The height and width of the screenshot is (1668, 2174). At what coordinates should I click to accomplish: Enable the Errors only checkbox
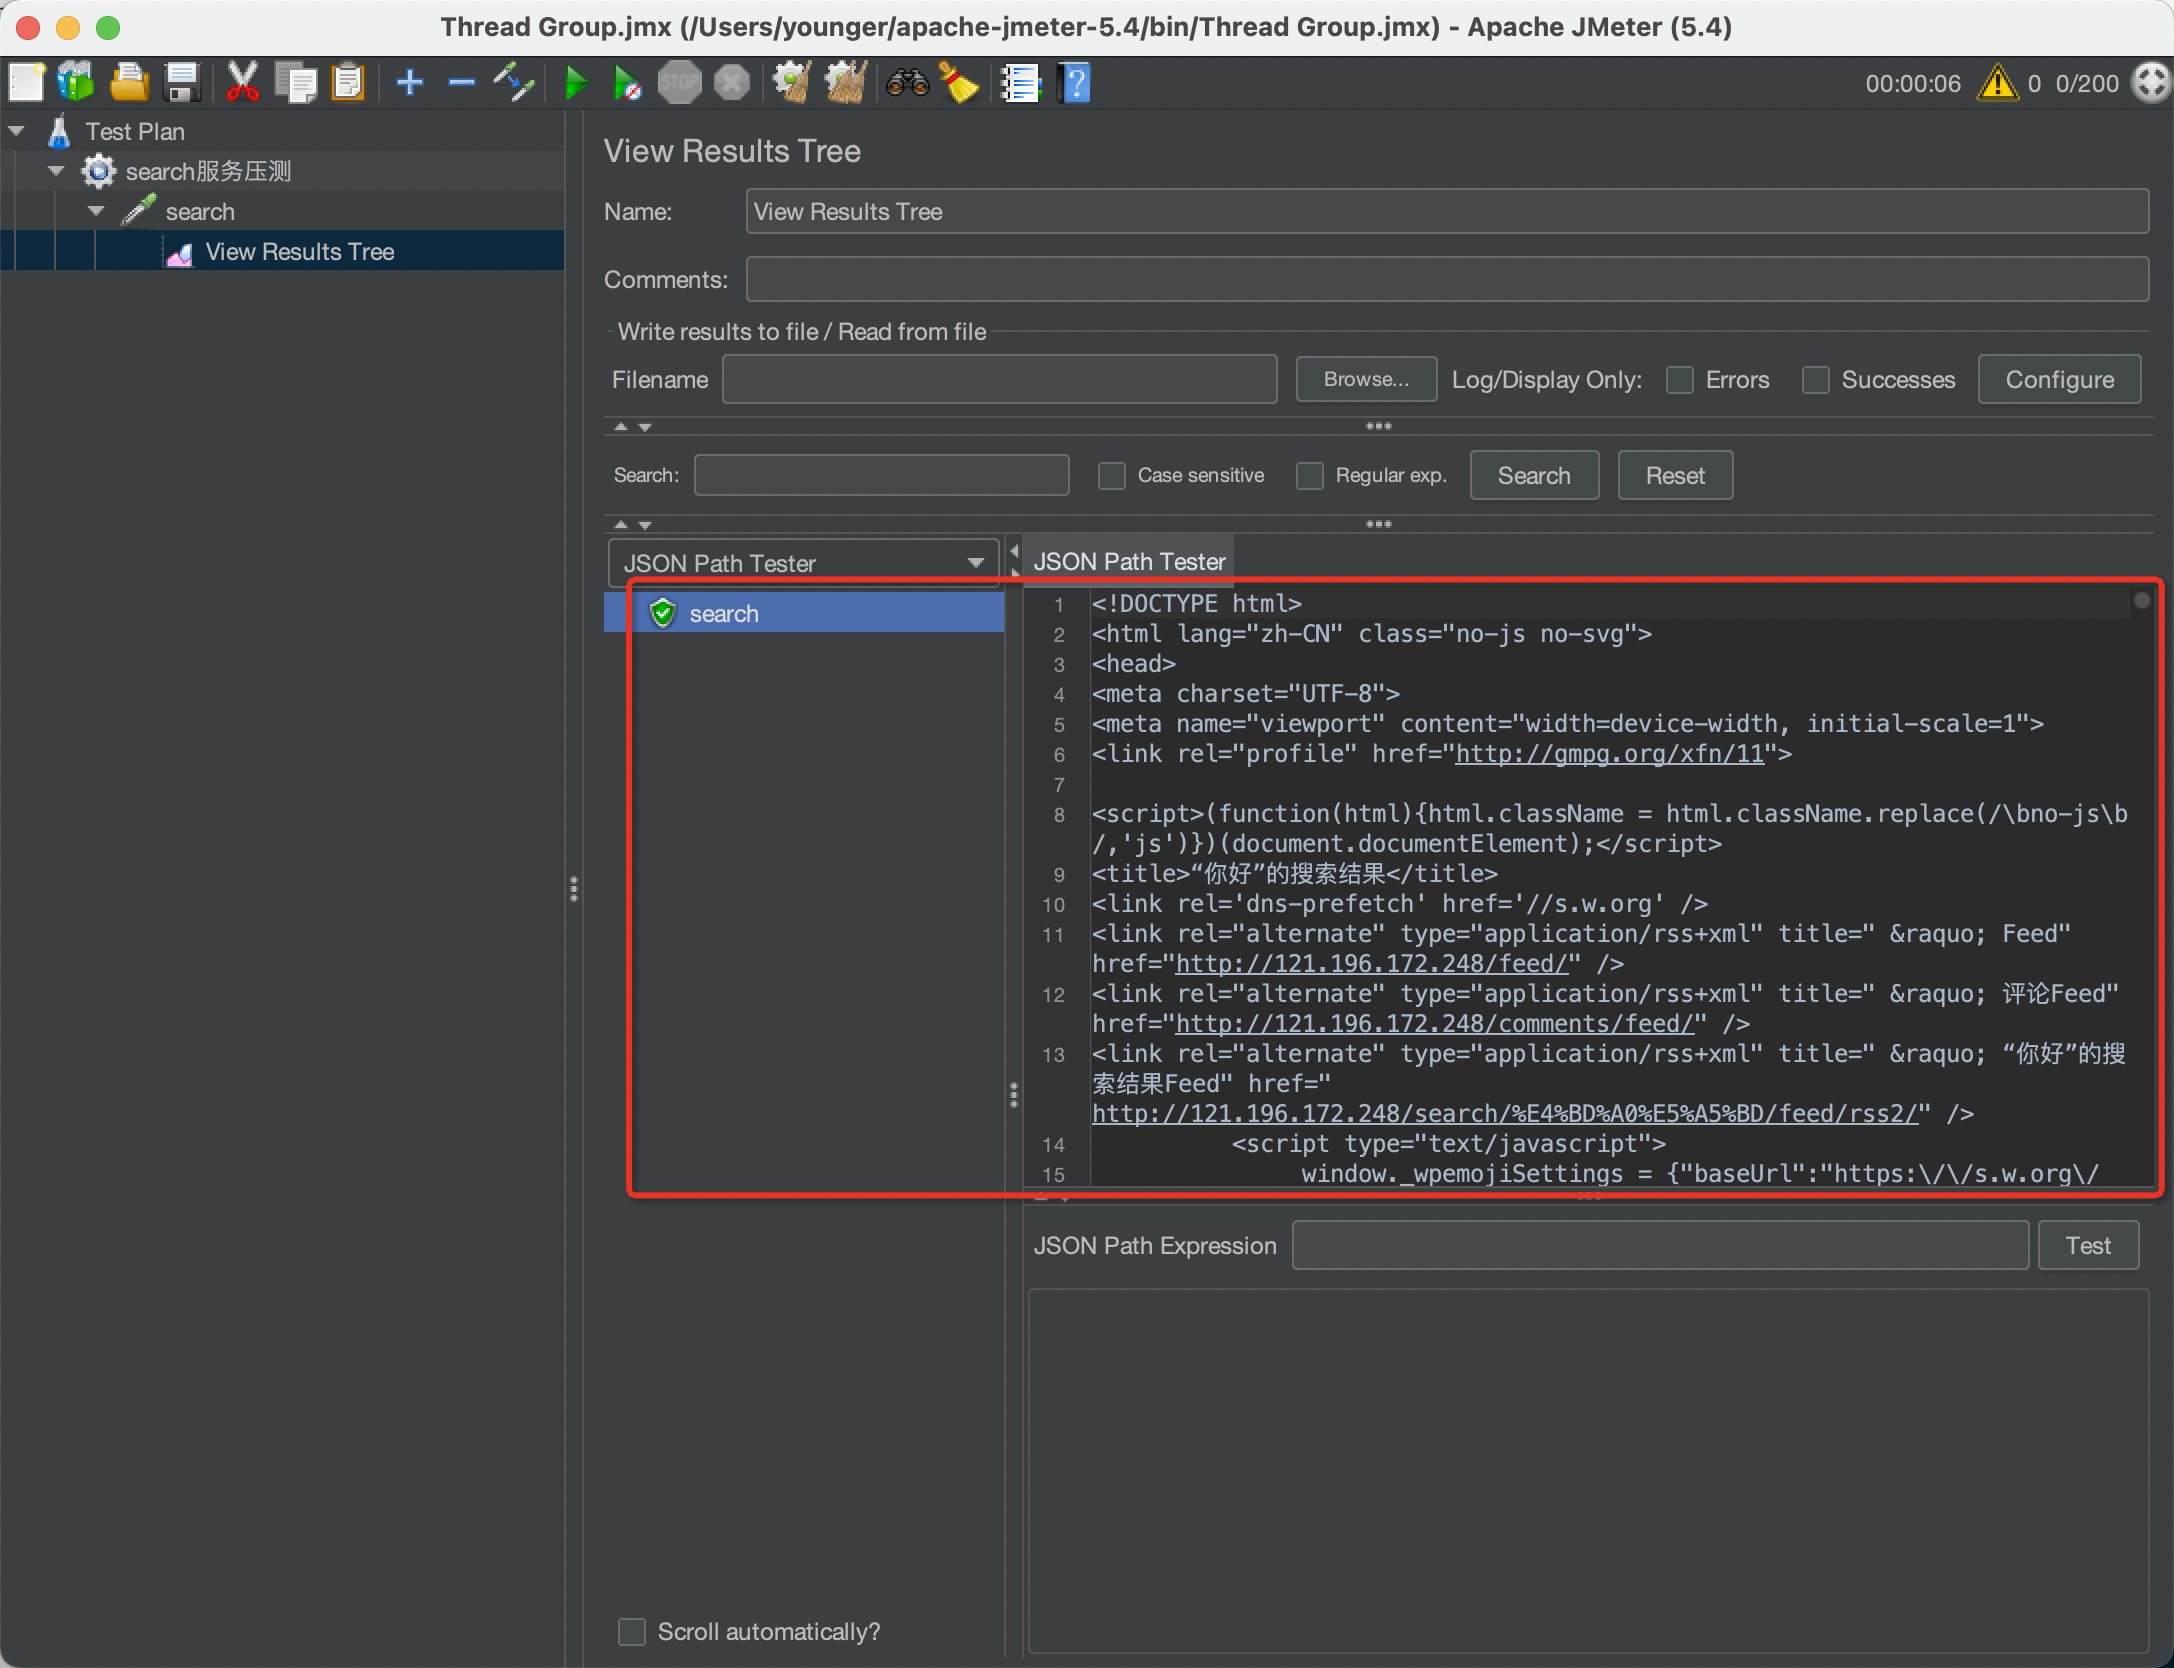tap(1680, 380)
